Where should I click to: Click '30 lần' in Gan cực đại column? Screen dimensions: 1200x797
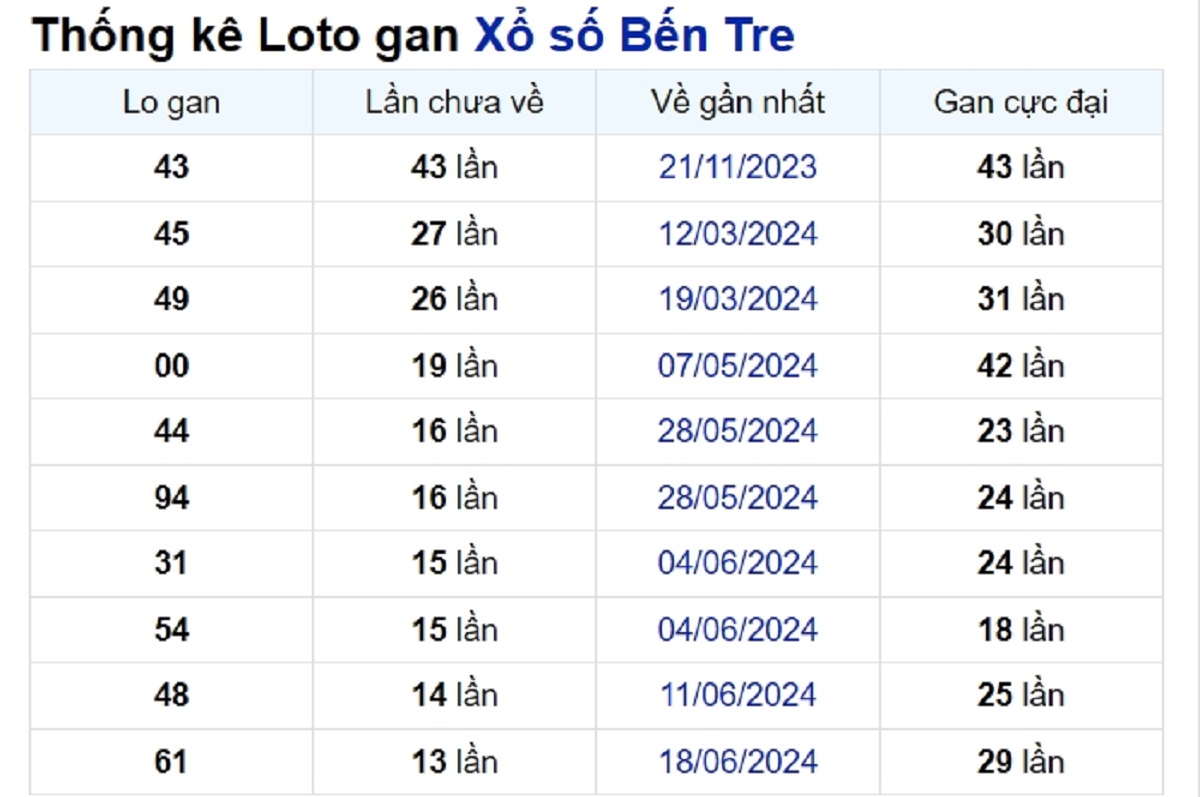pyautogui.click(x=1021, y=234)
